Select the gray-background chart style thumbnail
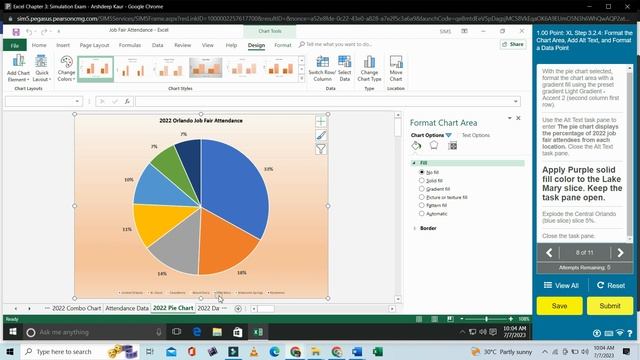Image resolution: width=640 pixels, height=360 pixels. click(206, 68)
